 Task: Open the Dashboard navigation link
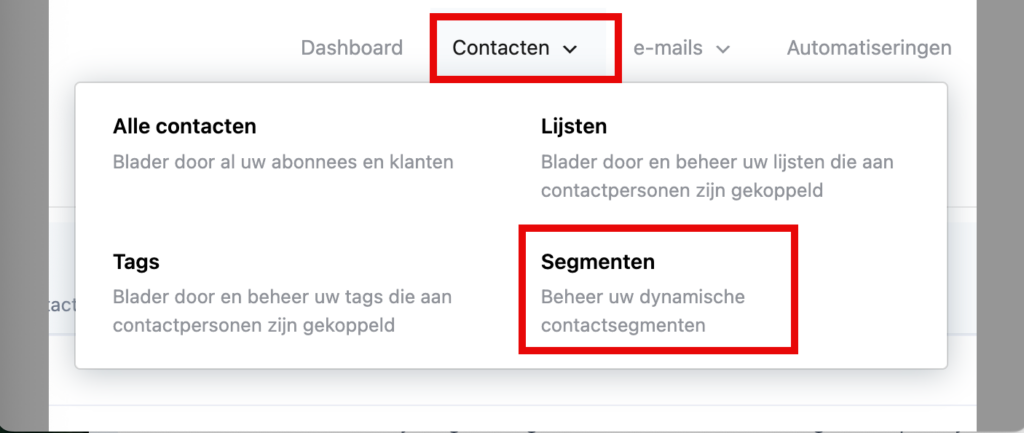tap(352, 47)
